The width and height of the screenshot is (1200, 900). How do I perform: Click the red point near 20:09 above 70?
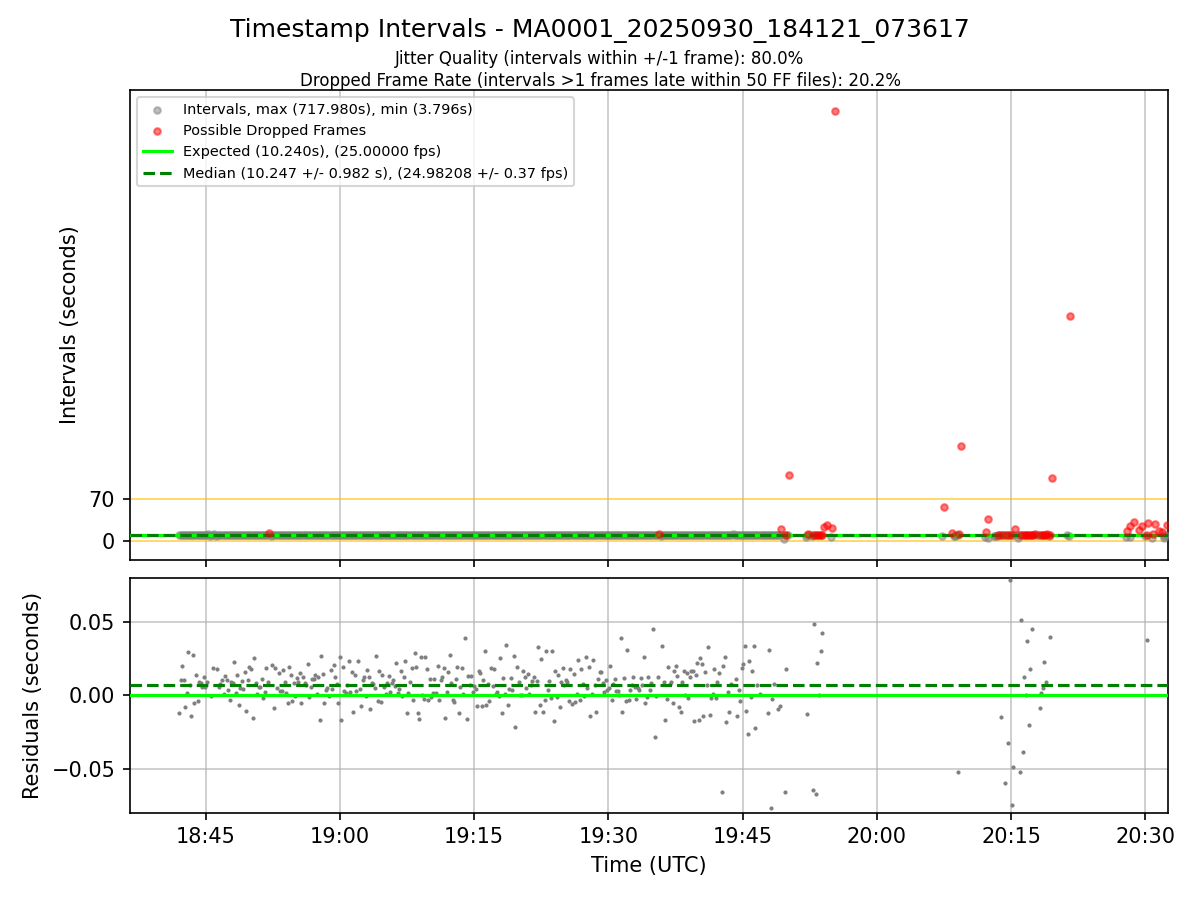point(961,446)
